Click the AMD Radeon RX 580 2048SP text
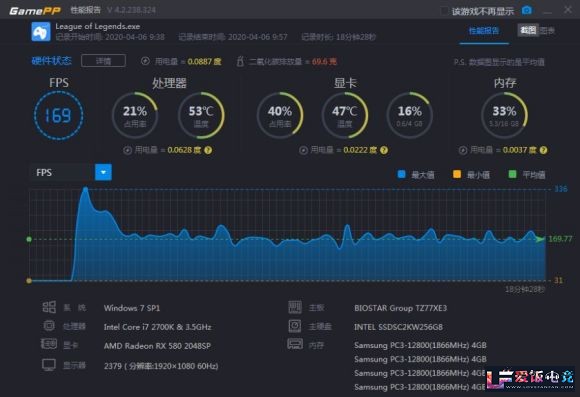The width and height of the screenshot is (580, 397). pyautogui.click(x=157, y=346)
